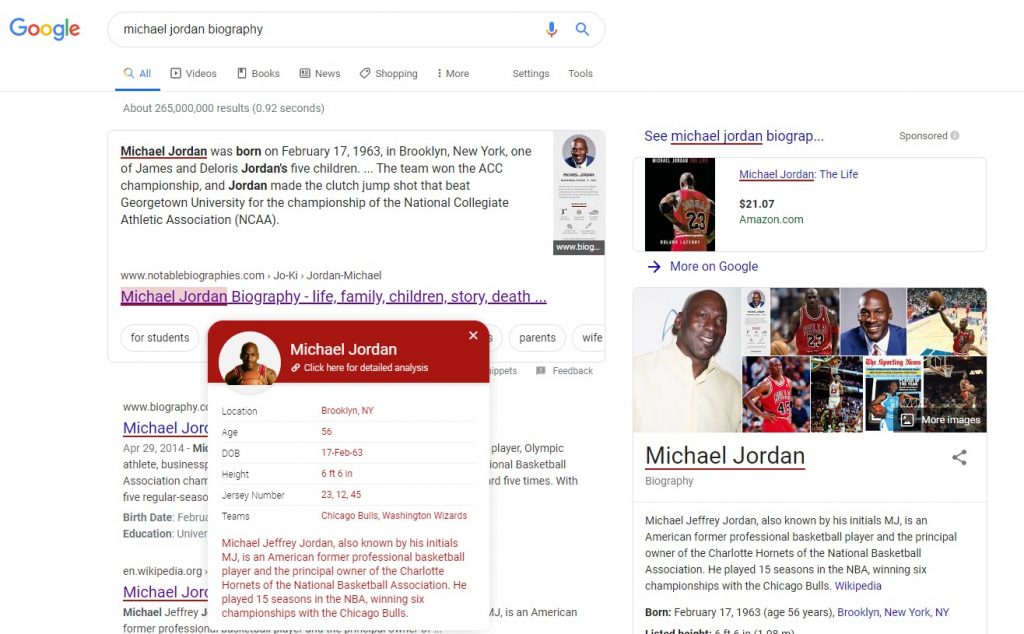
Task: Click the Jordan in suit image thumbnail
Action: coord(872,321)
